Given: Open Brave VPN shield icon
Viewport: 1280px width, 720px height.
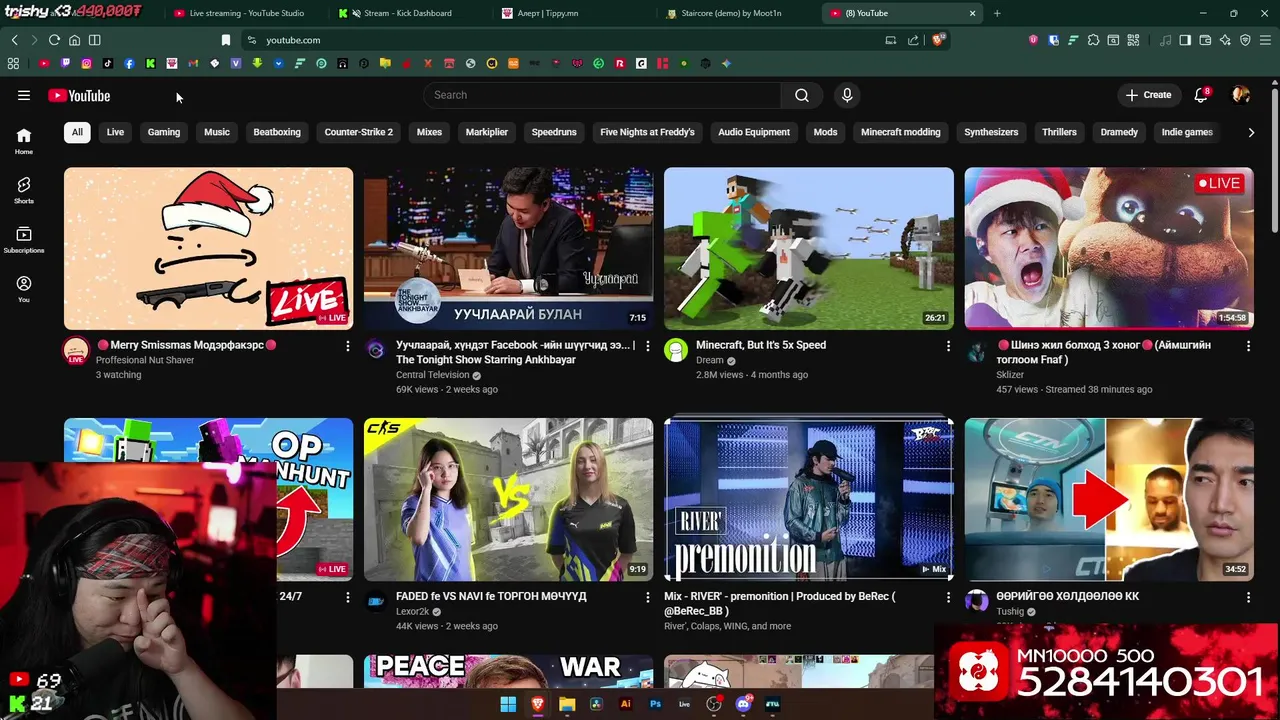Looking at the screenshot, I should [x=1245, y=40].
